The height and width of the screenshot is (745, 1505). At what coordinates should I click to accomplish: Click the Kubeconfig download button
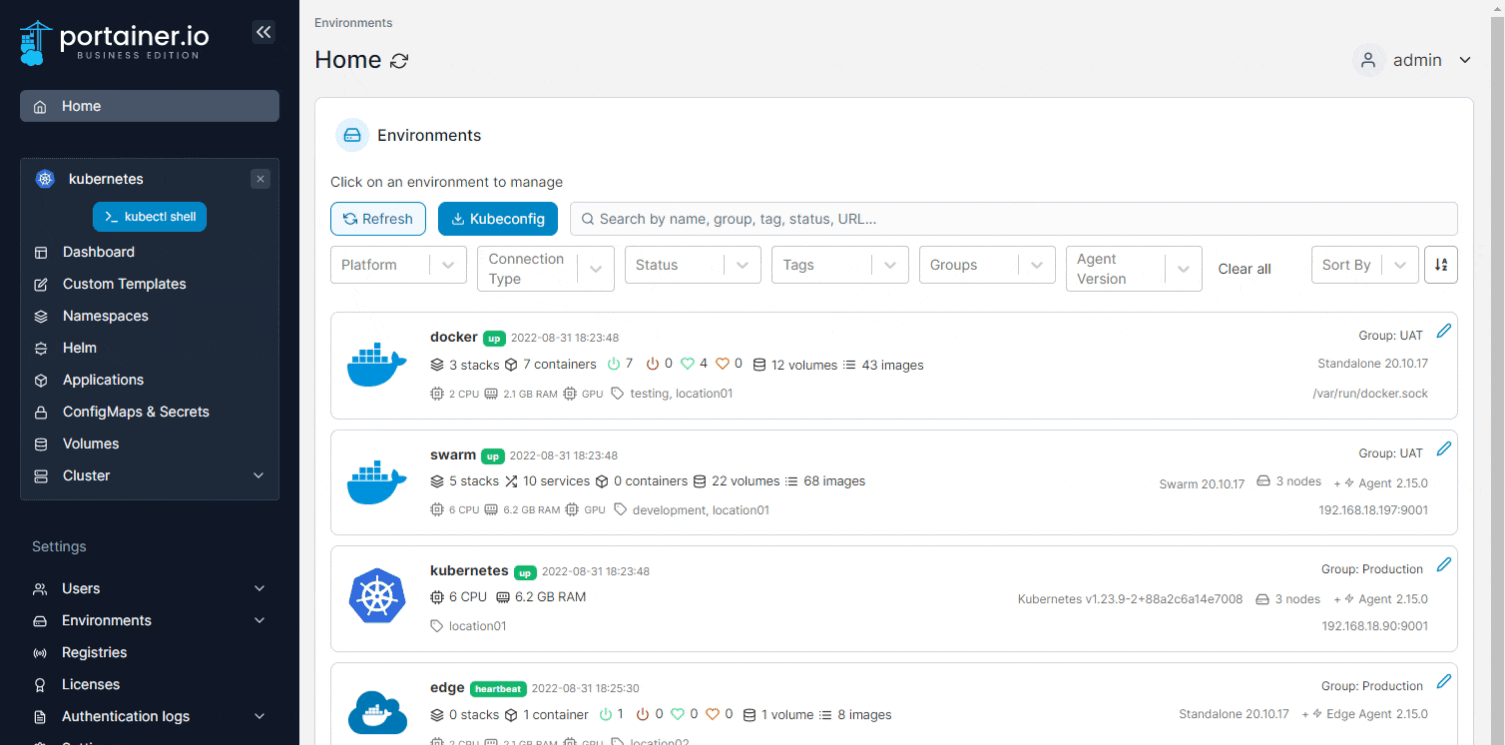(497, 219)
